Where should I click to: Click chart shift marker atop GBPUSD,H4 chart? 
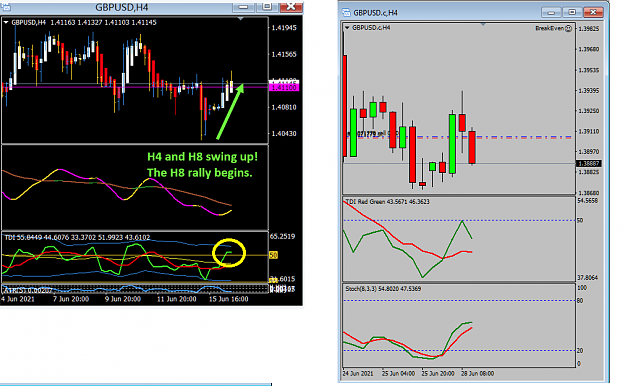click(240, 19)
